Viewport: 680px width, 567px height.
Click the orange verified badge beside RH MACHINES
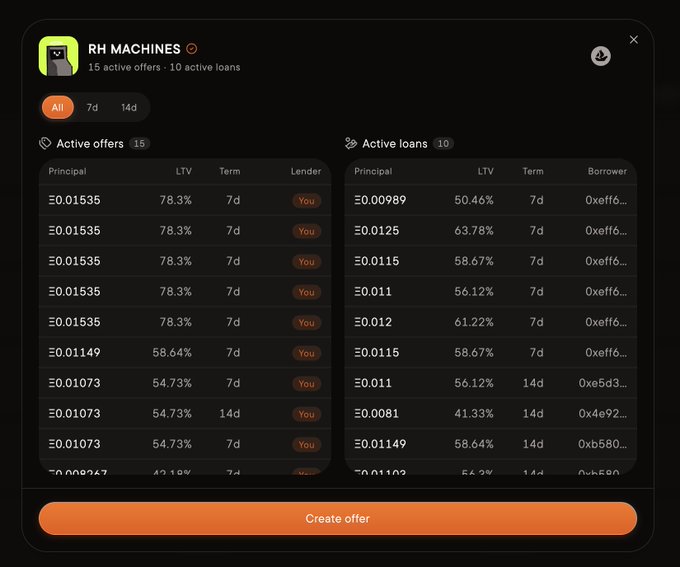click(x=192, y=49)
